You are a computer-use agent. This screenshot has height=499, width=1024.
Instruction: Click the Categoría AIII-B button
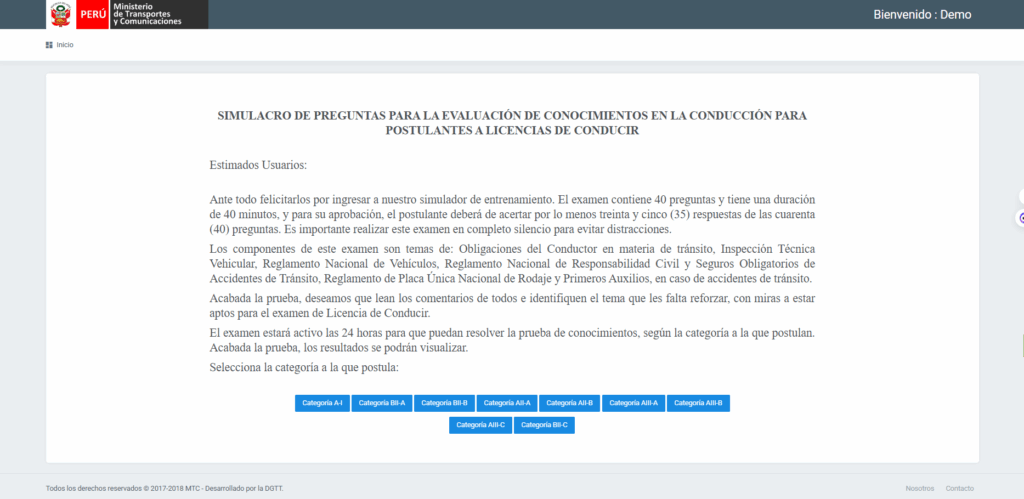[x=698, y=403]
